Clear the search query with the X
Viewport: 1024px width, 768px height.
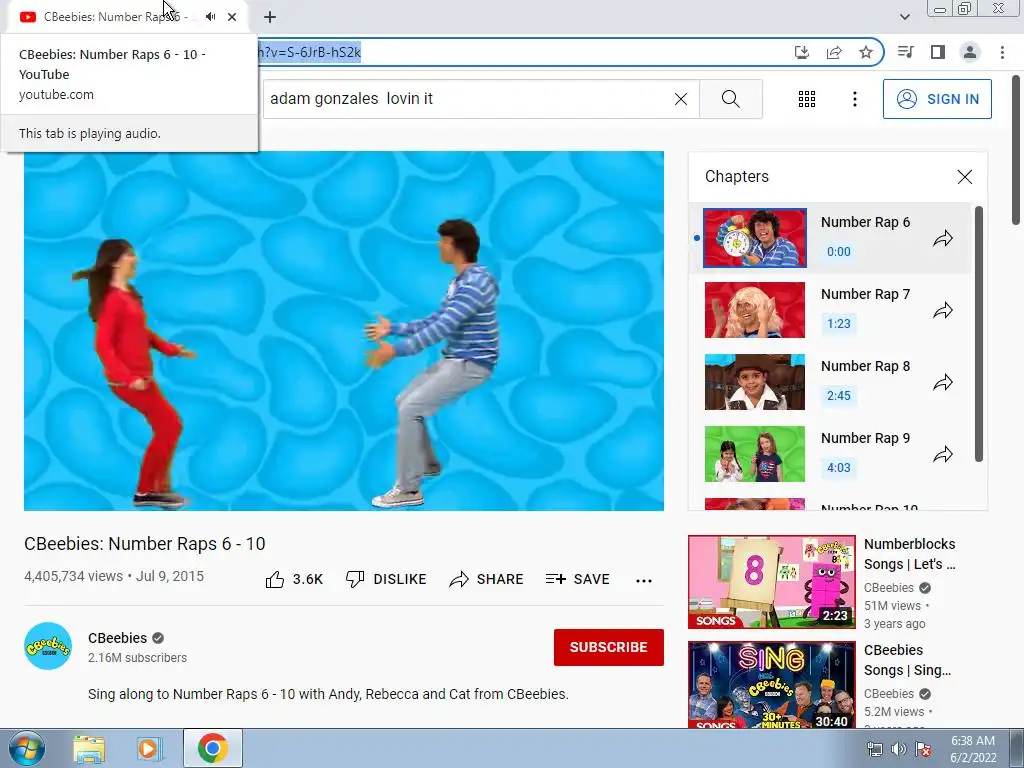(x=680, y=99)
